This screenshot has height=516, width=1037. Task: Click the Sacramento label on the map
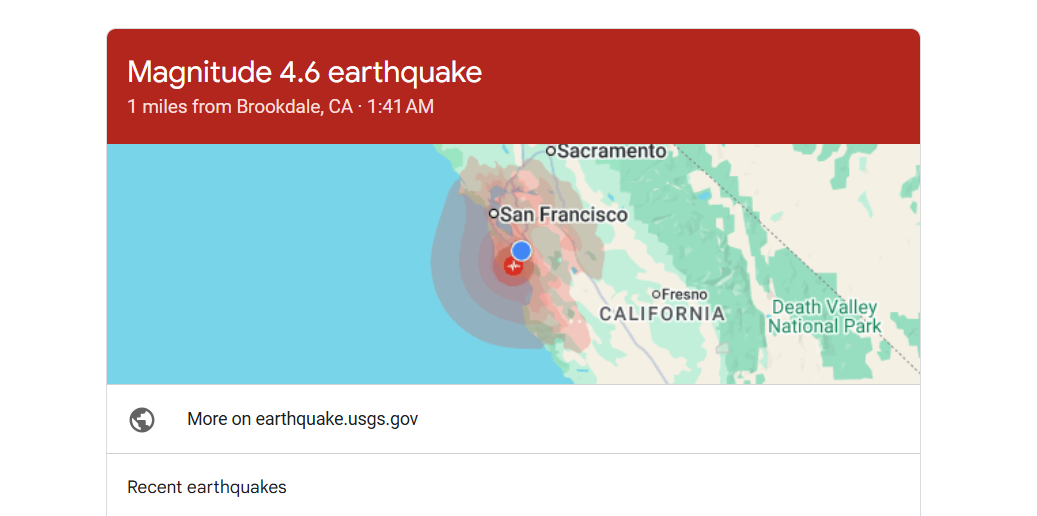click(x=611, y=151)
